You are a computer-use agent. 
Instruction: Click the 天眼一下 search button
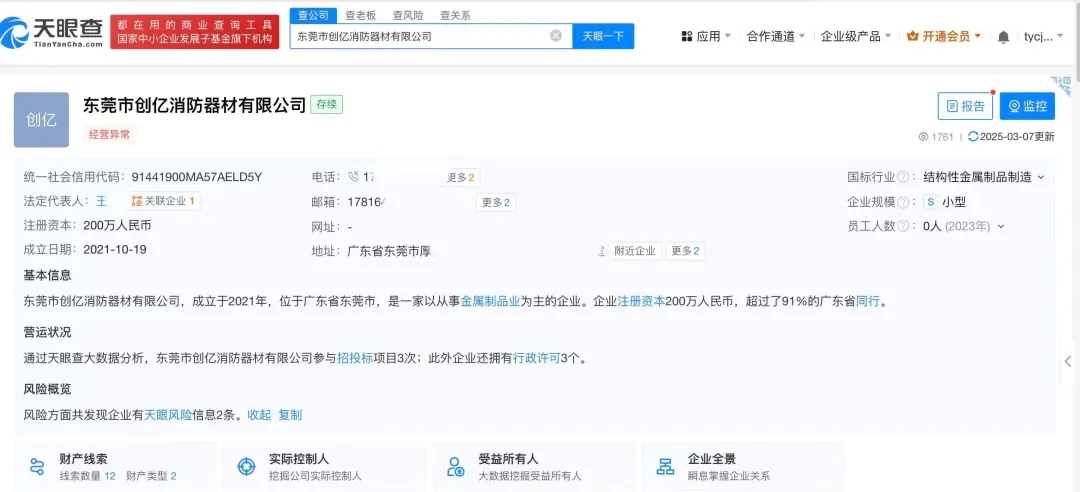tap(603, 36)
